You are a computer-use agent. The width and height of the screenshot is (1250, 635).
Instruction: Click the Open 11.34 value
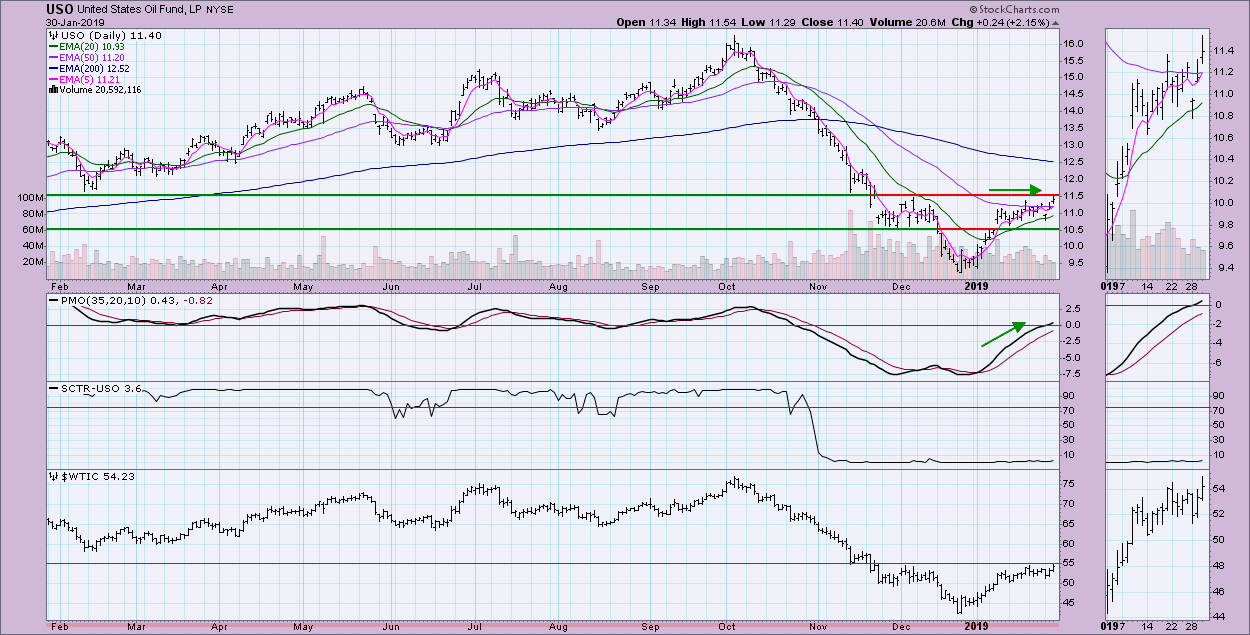[x=647, y=22]
